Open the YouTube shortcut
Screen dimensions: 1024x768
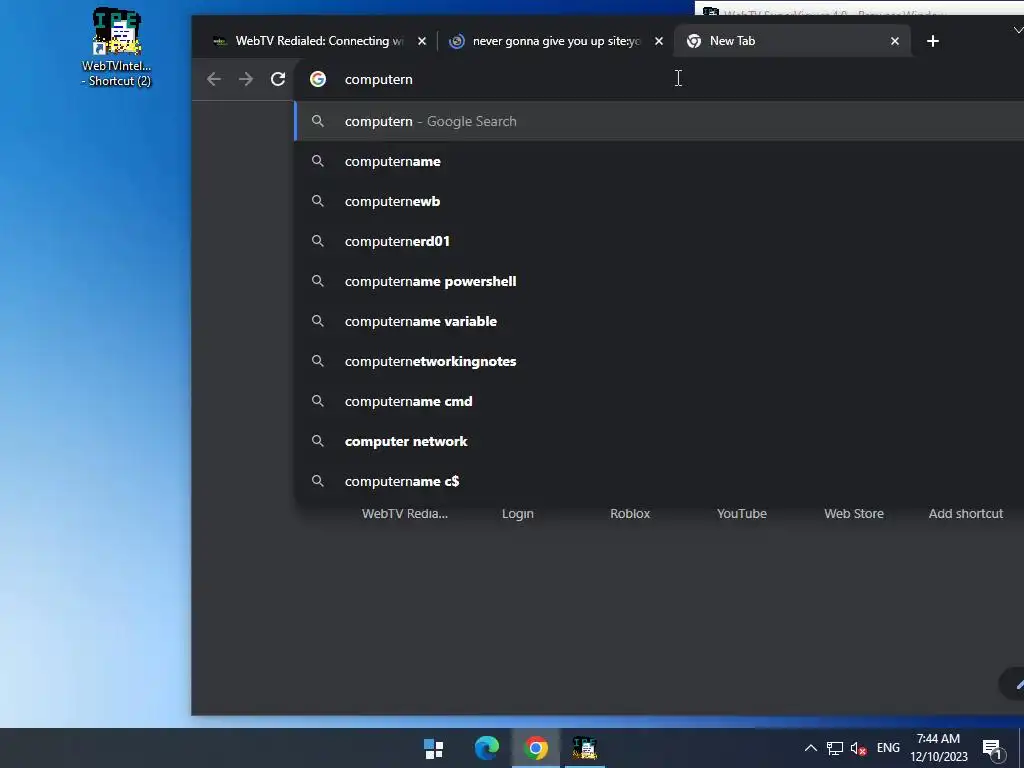(x=742, y=514)
